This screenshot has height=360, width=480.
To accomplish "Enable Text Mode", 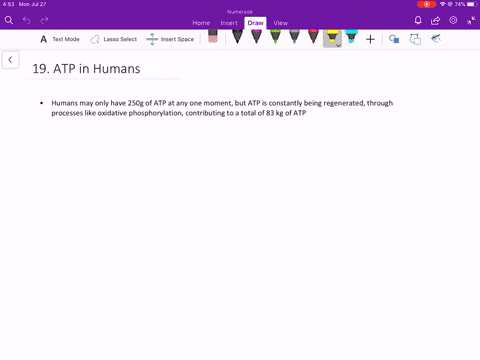I will pyautogui.click(x=60, y=39).
